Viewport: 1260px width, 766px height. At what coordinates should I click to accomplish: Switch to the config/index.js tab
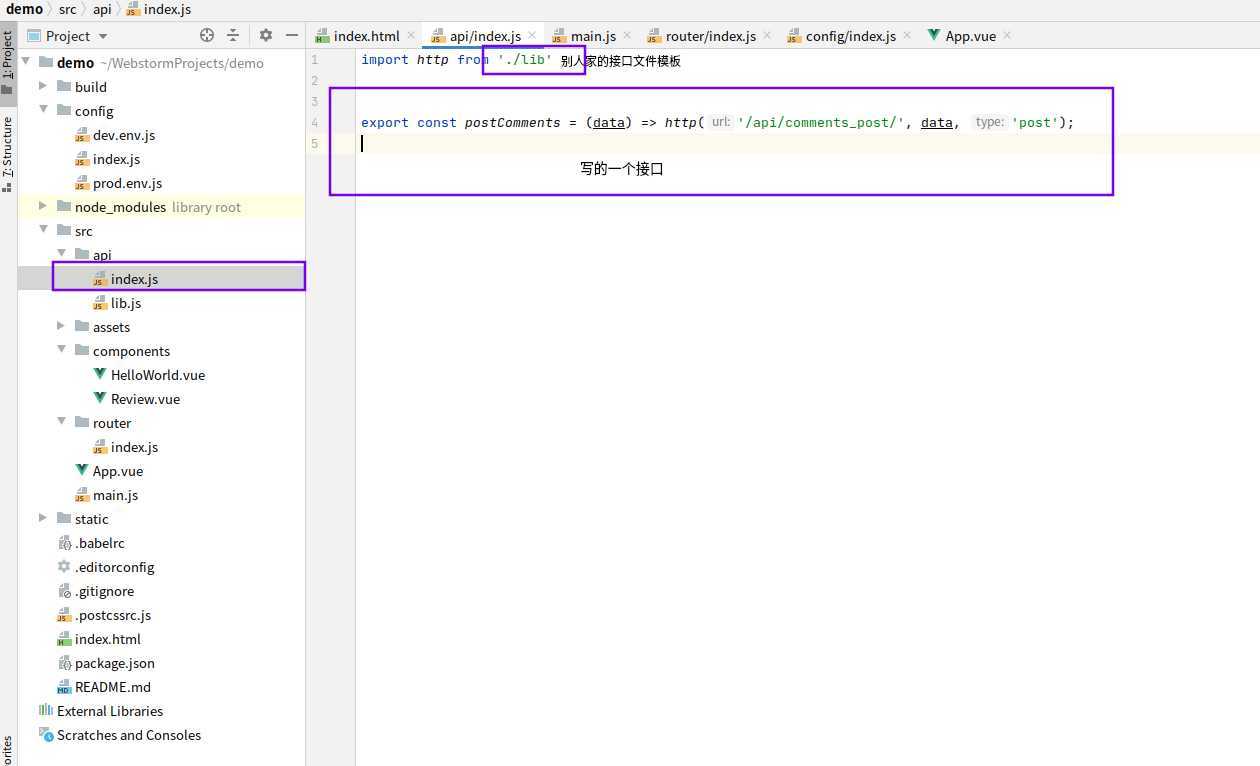[851, 36]
